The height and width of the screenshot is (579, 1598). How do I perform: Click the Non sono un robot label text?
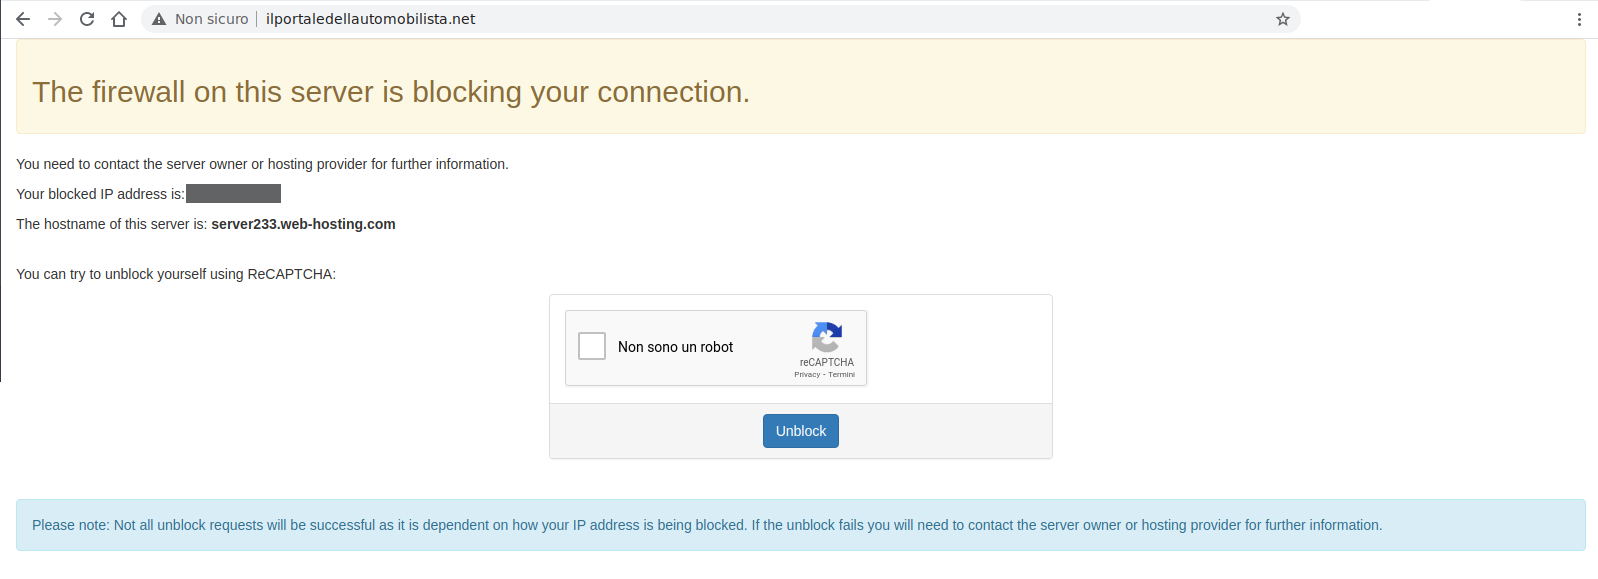point(675,347)
